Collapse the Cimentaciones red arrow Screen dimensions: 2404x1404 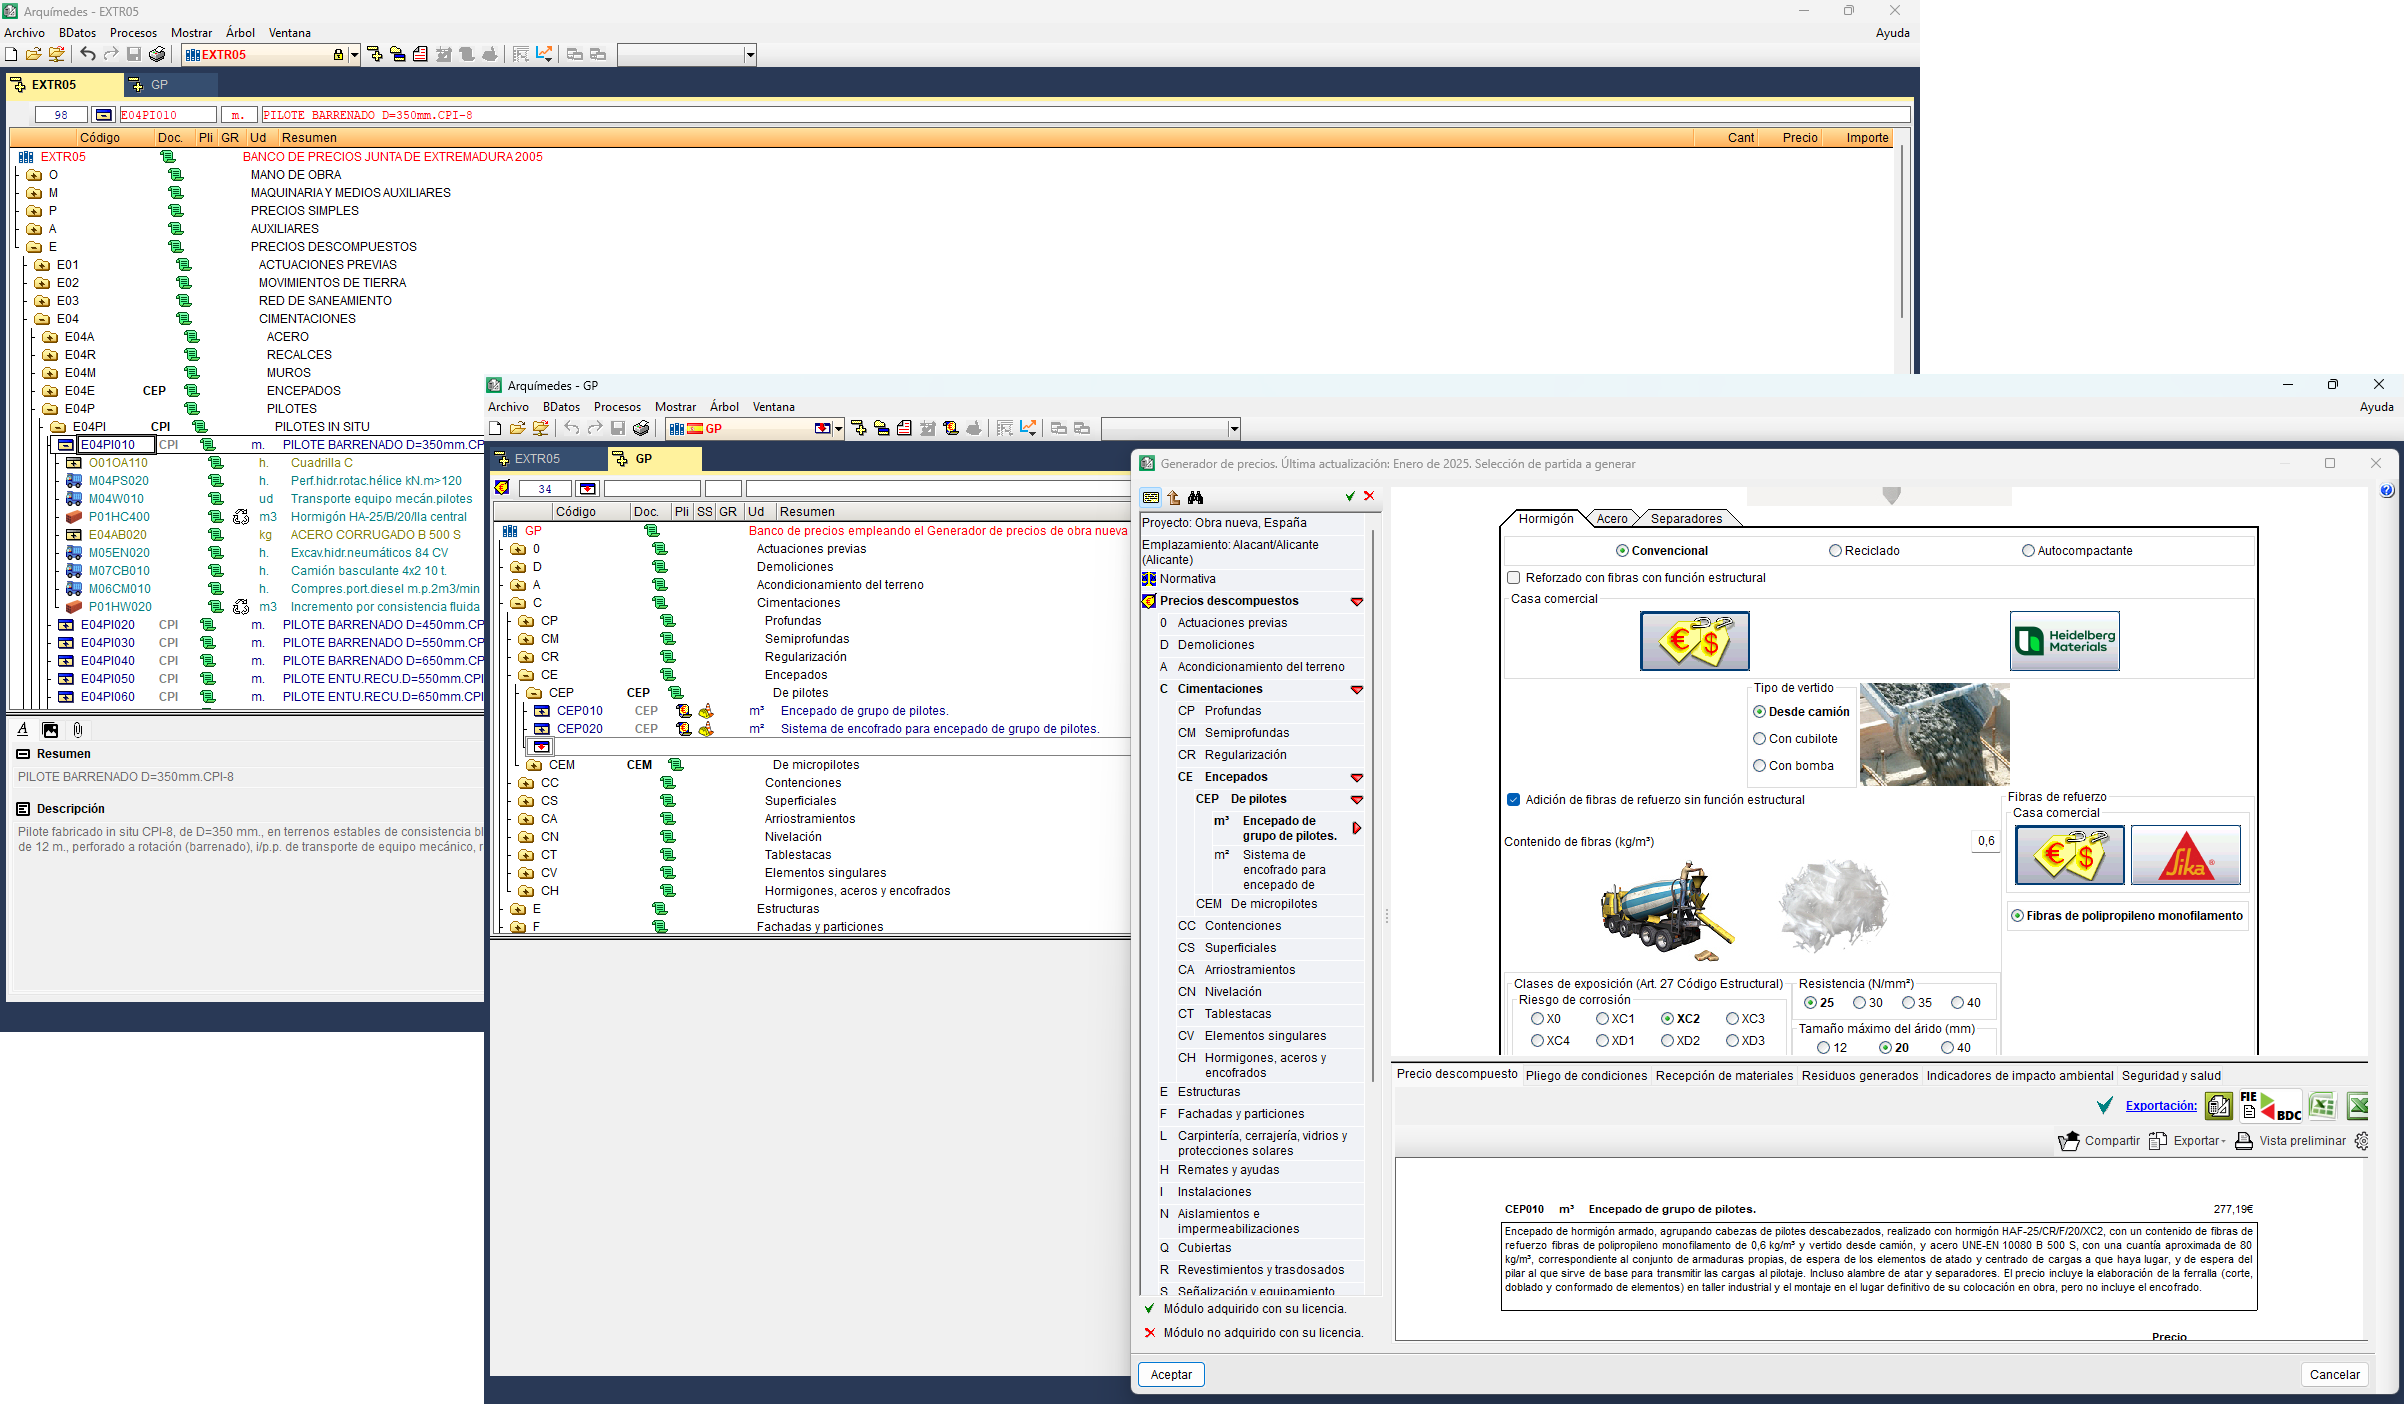1357,689
